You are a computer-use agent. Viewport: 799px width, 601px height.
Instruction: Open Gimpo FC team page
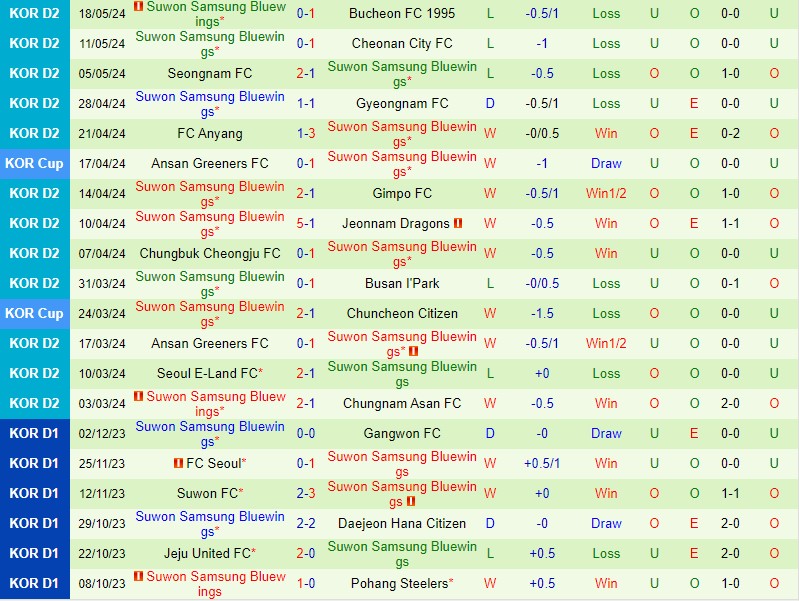click(x=402, y=193)
